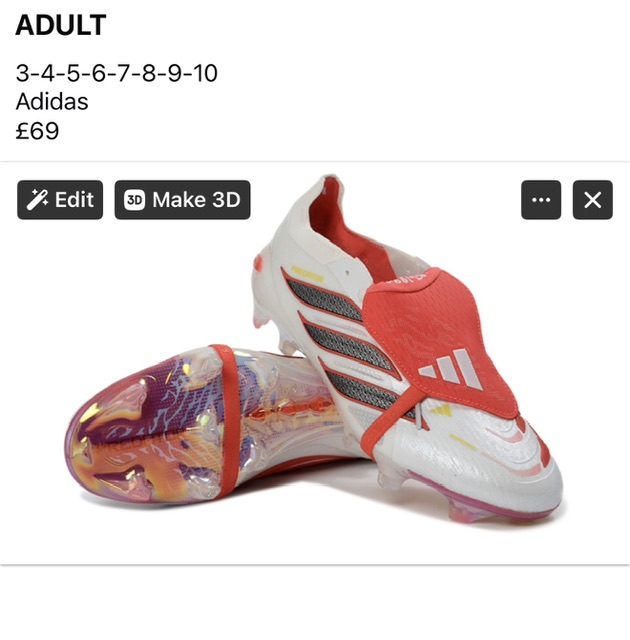Click the magic wand Edit icon
The height and width of the screenshot is (640, 630).
tap(37, 200)
